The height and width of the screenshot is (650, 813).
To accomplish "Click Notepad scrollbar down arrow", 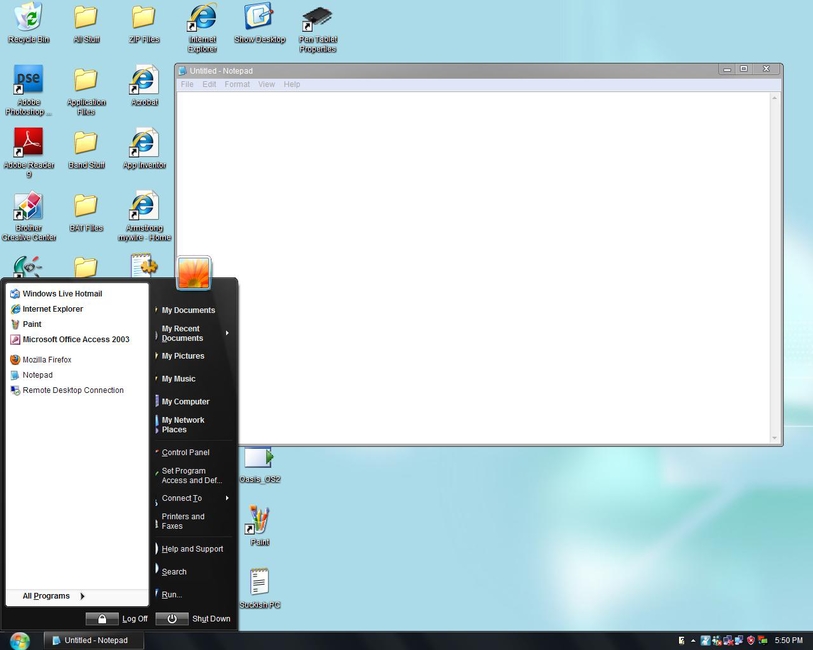I will [775, 438].
